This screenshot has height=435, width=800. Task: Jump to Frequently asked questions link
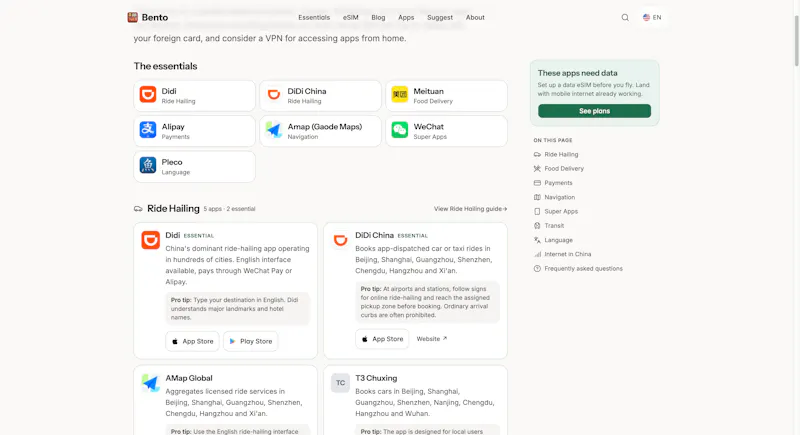583,269
